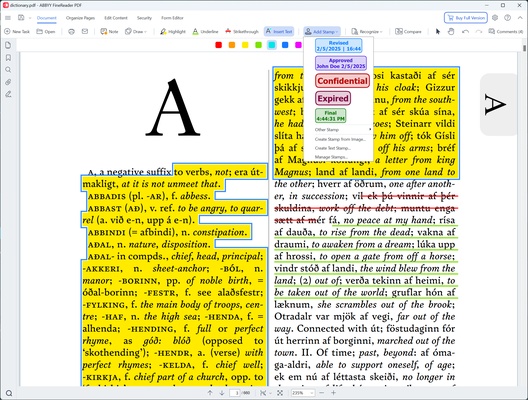Select the Highlight tool
Viewport: 528px width, 400px height.
click(173, 31)
